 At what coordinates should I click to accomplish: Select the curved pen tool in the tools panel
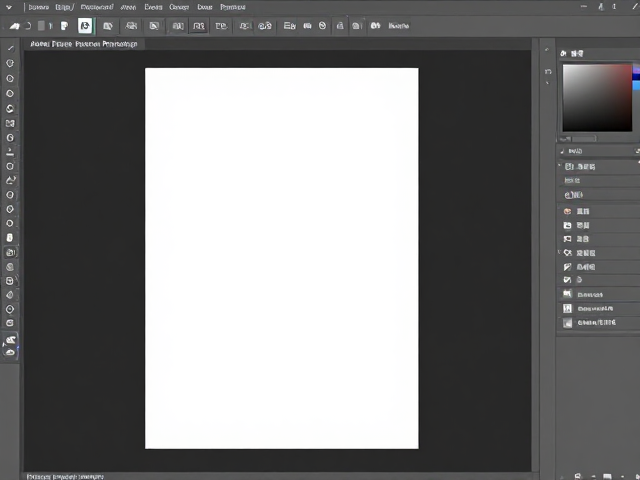(x=11, y=180)
